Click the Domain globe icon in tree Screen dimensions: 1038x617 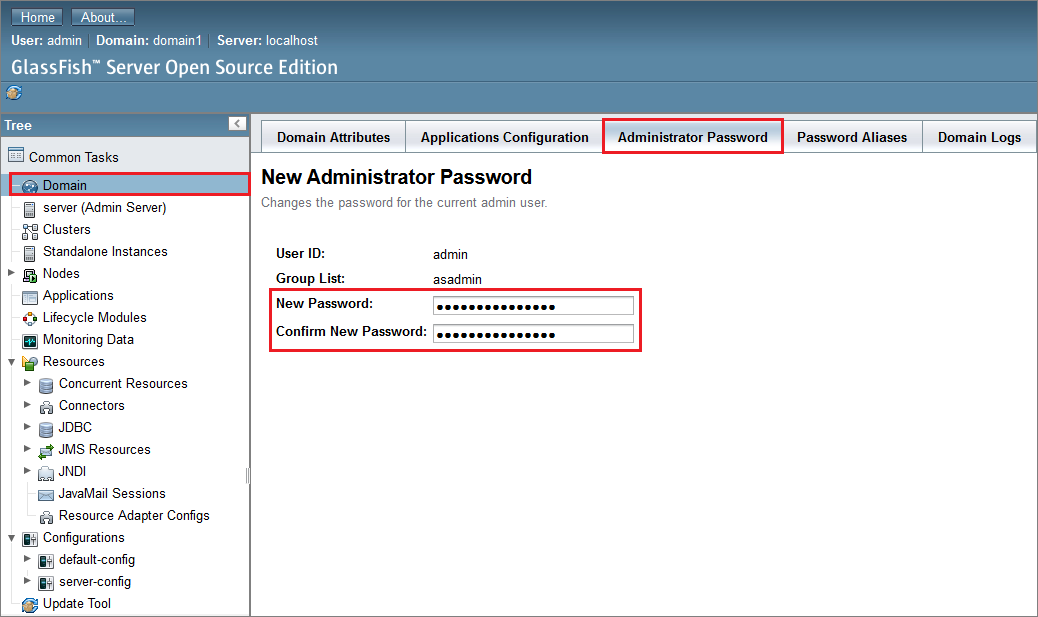(x=30, y=186)
